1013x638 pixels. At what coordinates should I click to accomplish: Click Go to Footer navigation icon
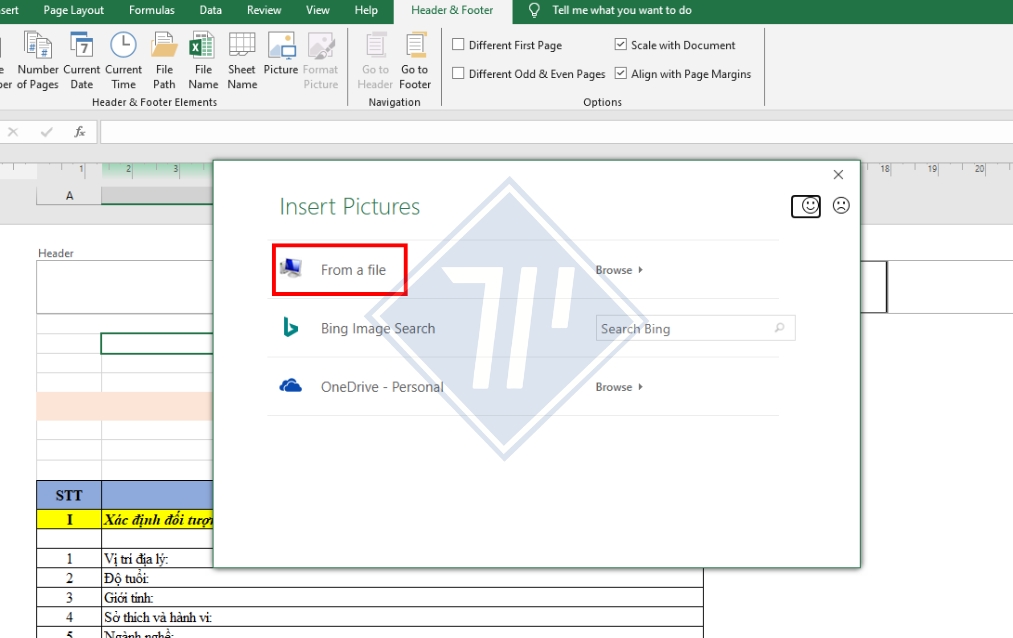(x=414, y=60)
